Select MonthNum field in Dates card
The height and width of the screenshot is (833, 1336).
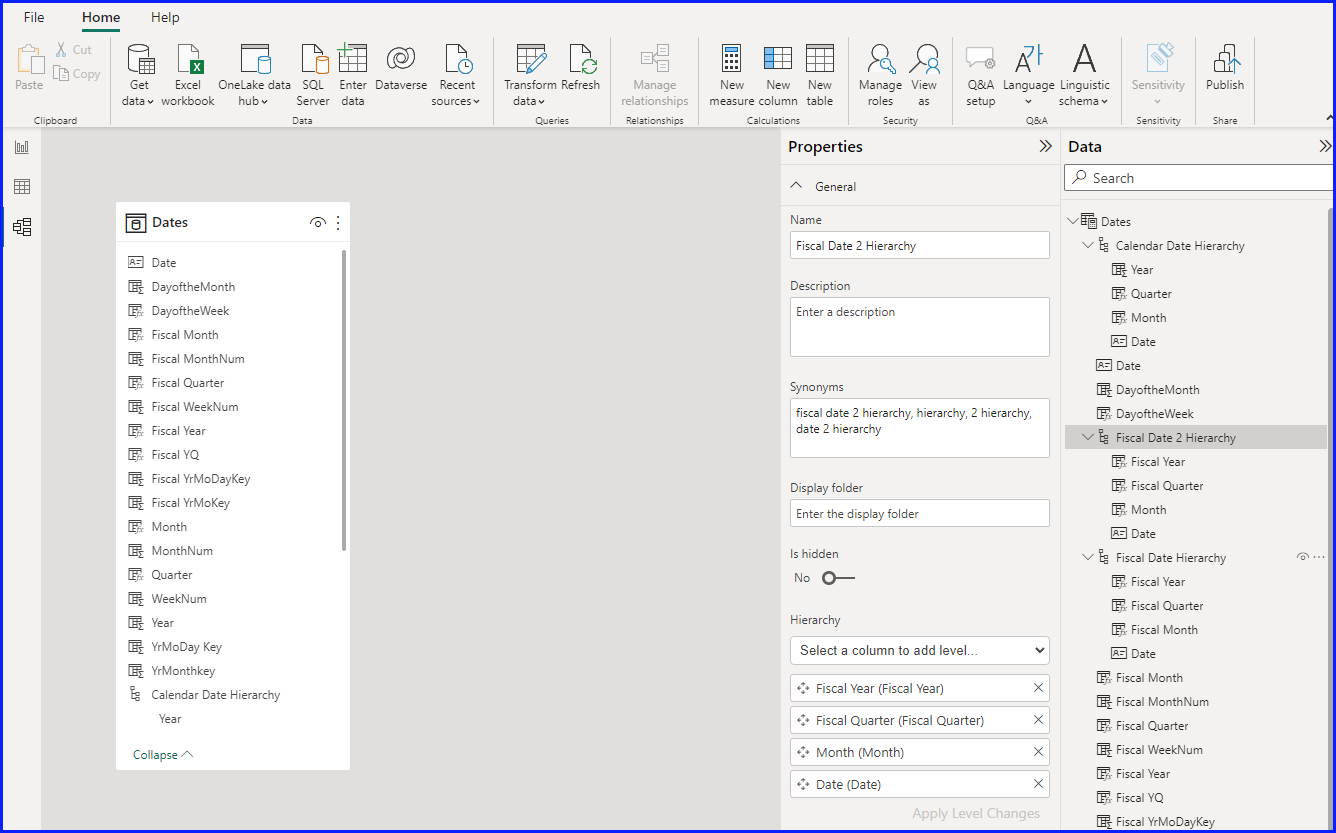tap(182, 551)
